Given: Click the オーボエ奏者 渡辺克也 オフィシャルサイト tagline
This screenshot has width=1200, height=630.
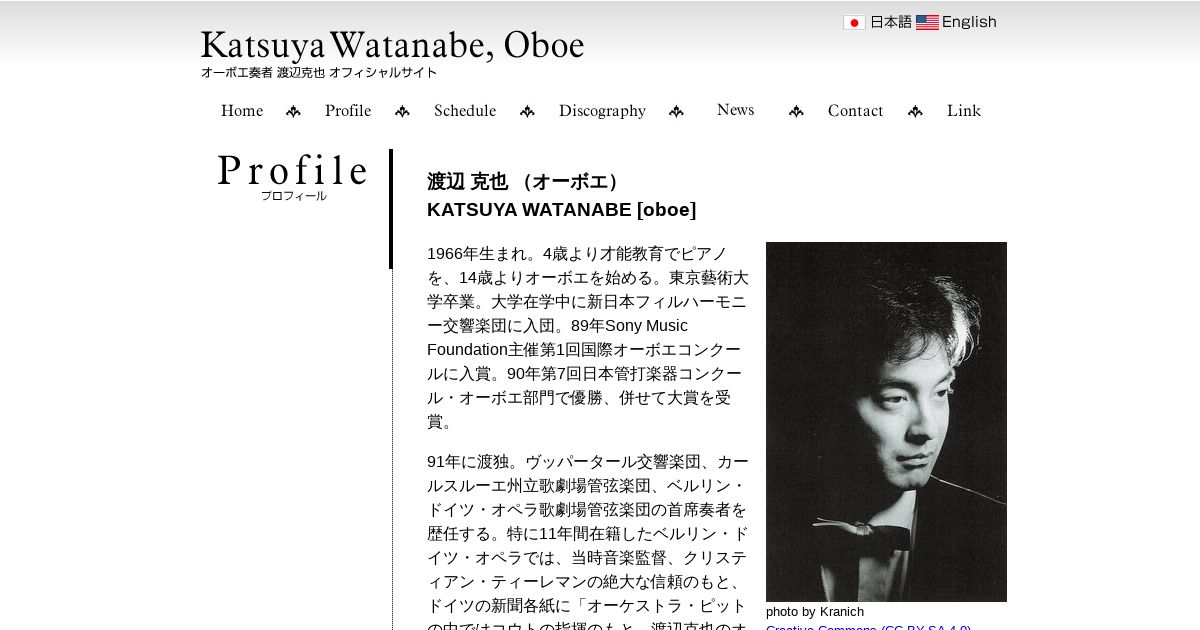Looking at the screenshot, I should (319, 73).
